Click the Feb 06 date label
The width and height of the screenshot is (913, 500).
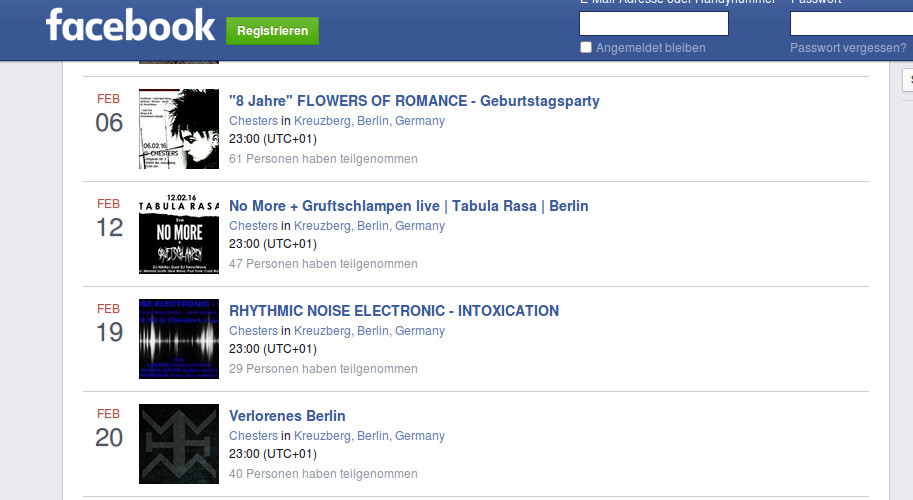click(x=109, y=115)
